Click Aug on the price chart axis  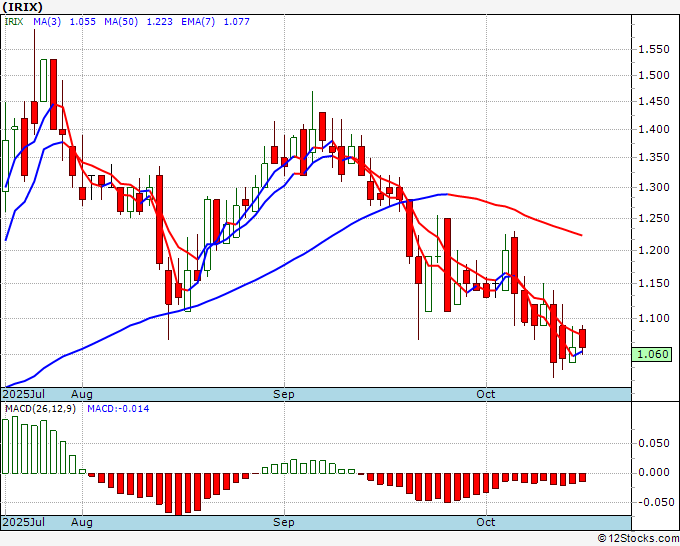pos(82,394)
